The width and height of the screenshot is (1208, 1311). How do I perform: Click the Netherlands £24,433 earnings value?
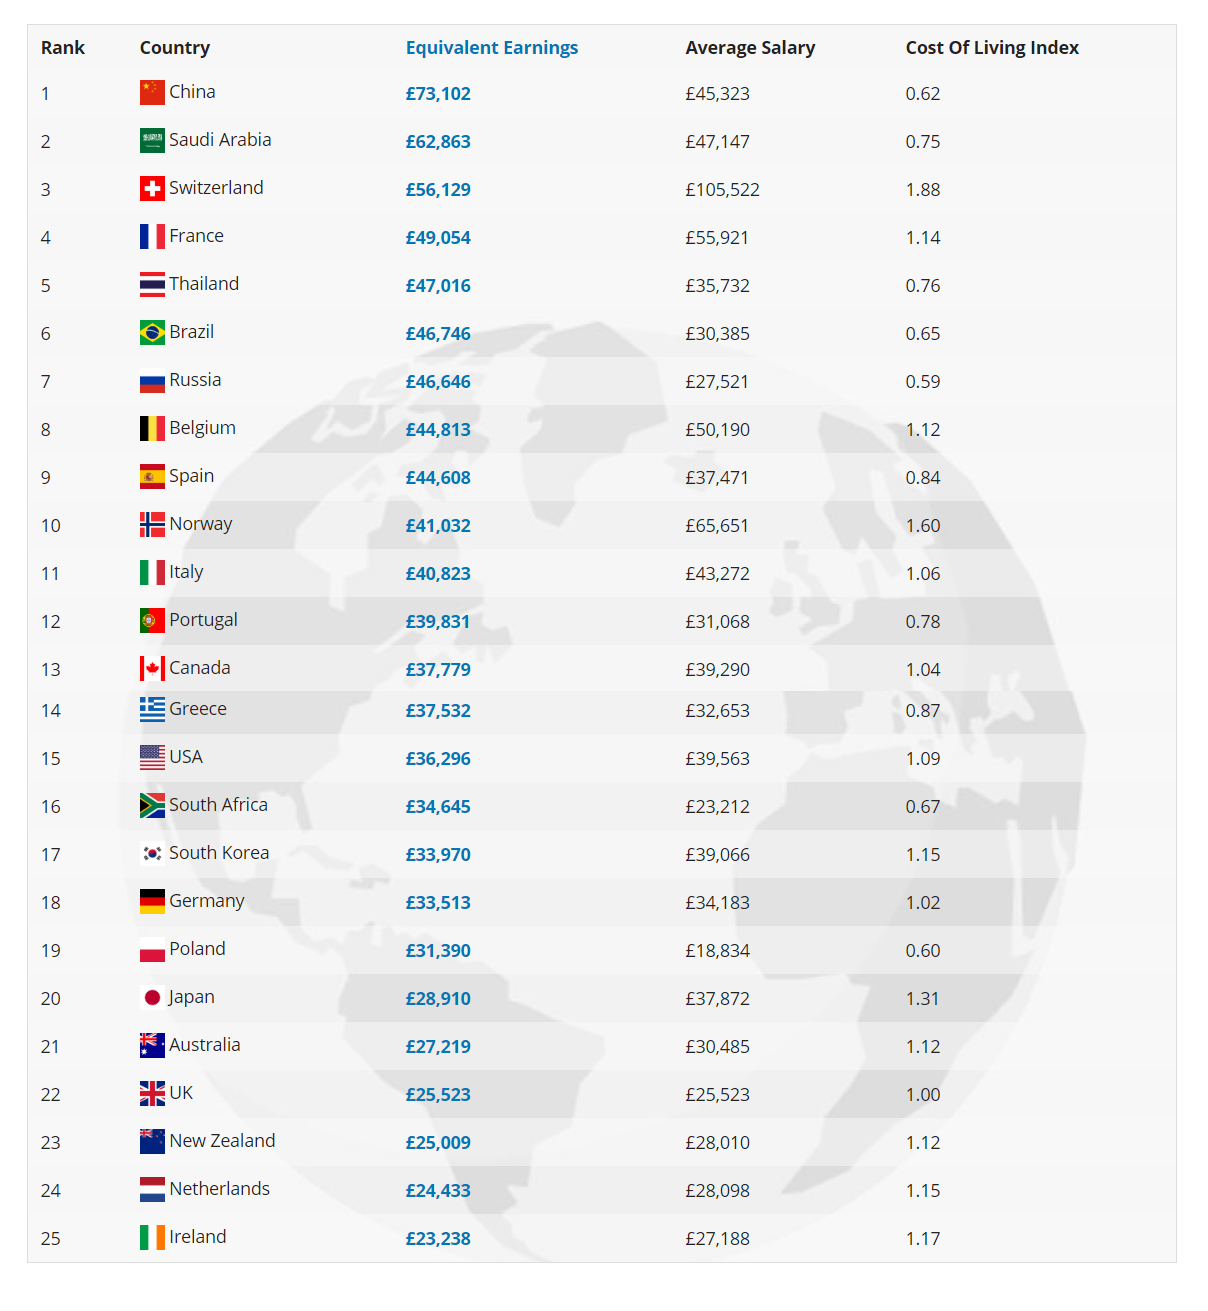tap(438, 1191)
